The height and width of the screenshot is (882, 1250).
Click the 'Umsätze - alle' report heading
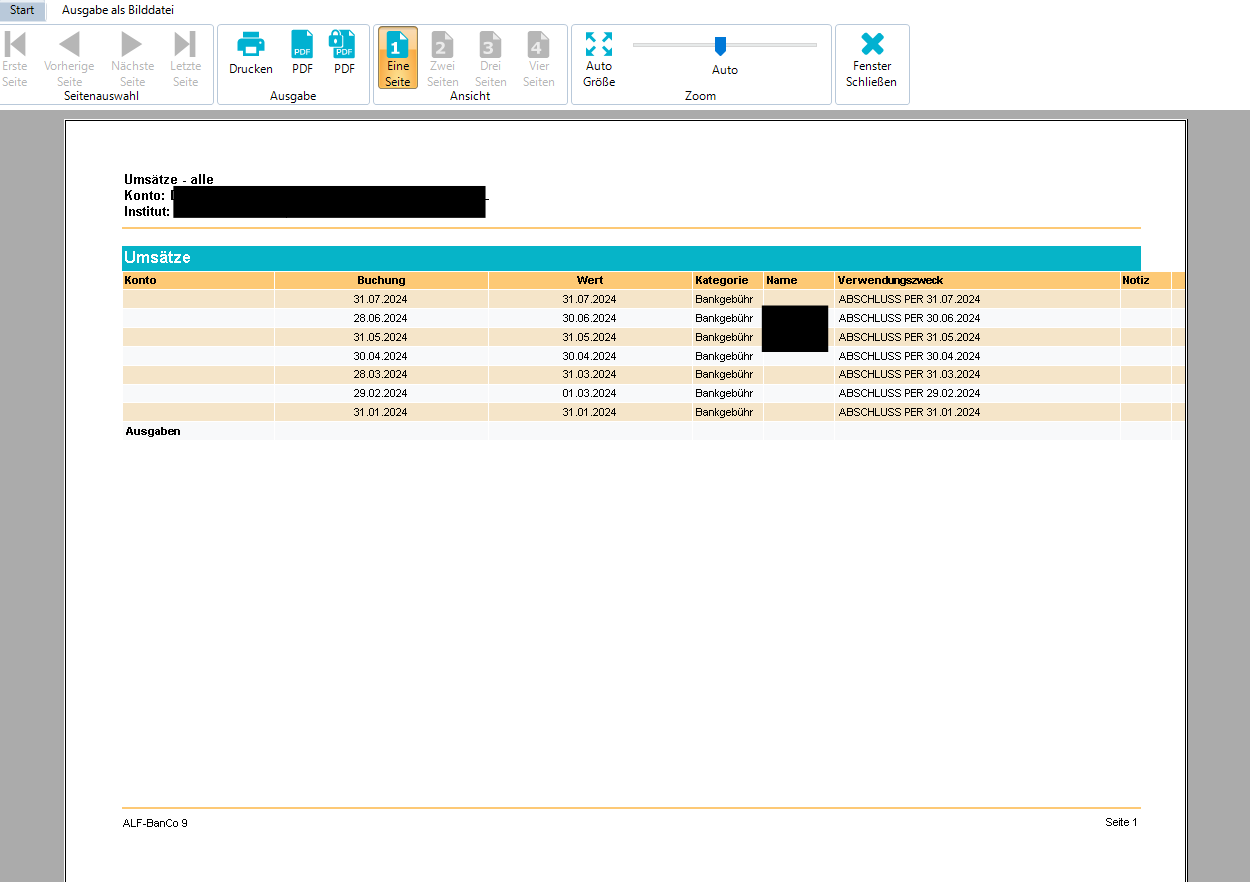(169, 180)
